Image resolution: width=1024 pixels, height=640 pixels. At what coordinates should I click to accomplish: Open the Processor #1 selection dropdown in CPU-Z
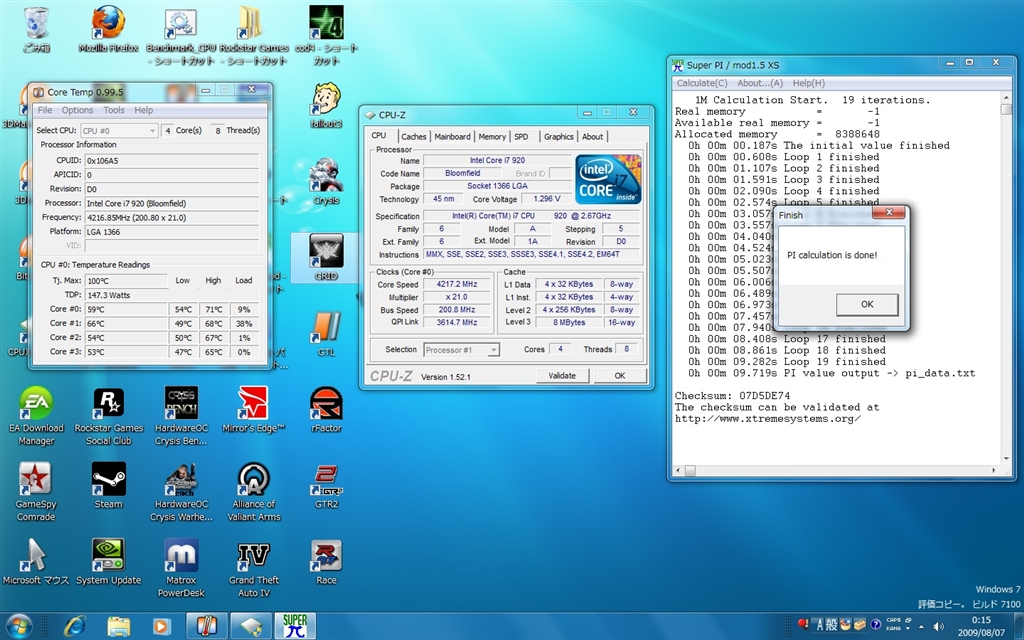[461, 350]
